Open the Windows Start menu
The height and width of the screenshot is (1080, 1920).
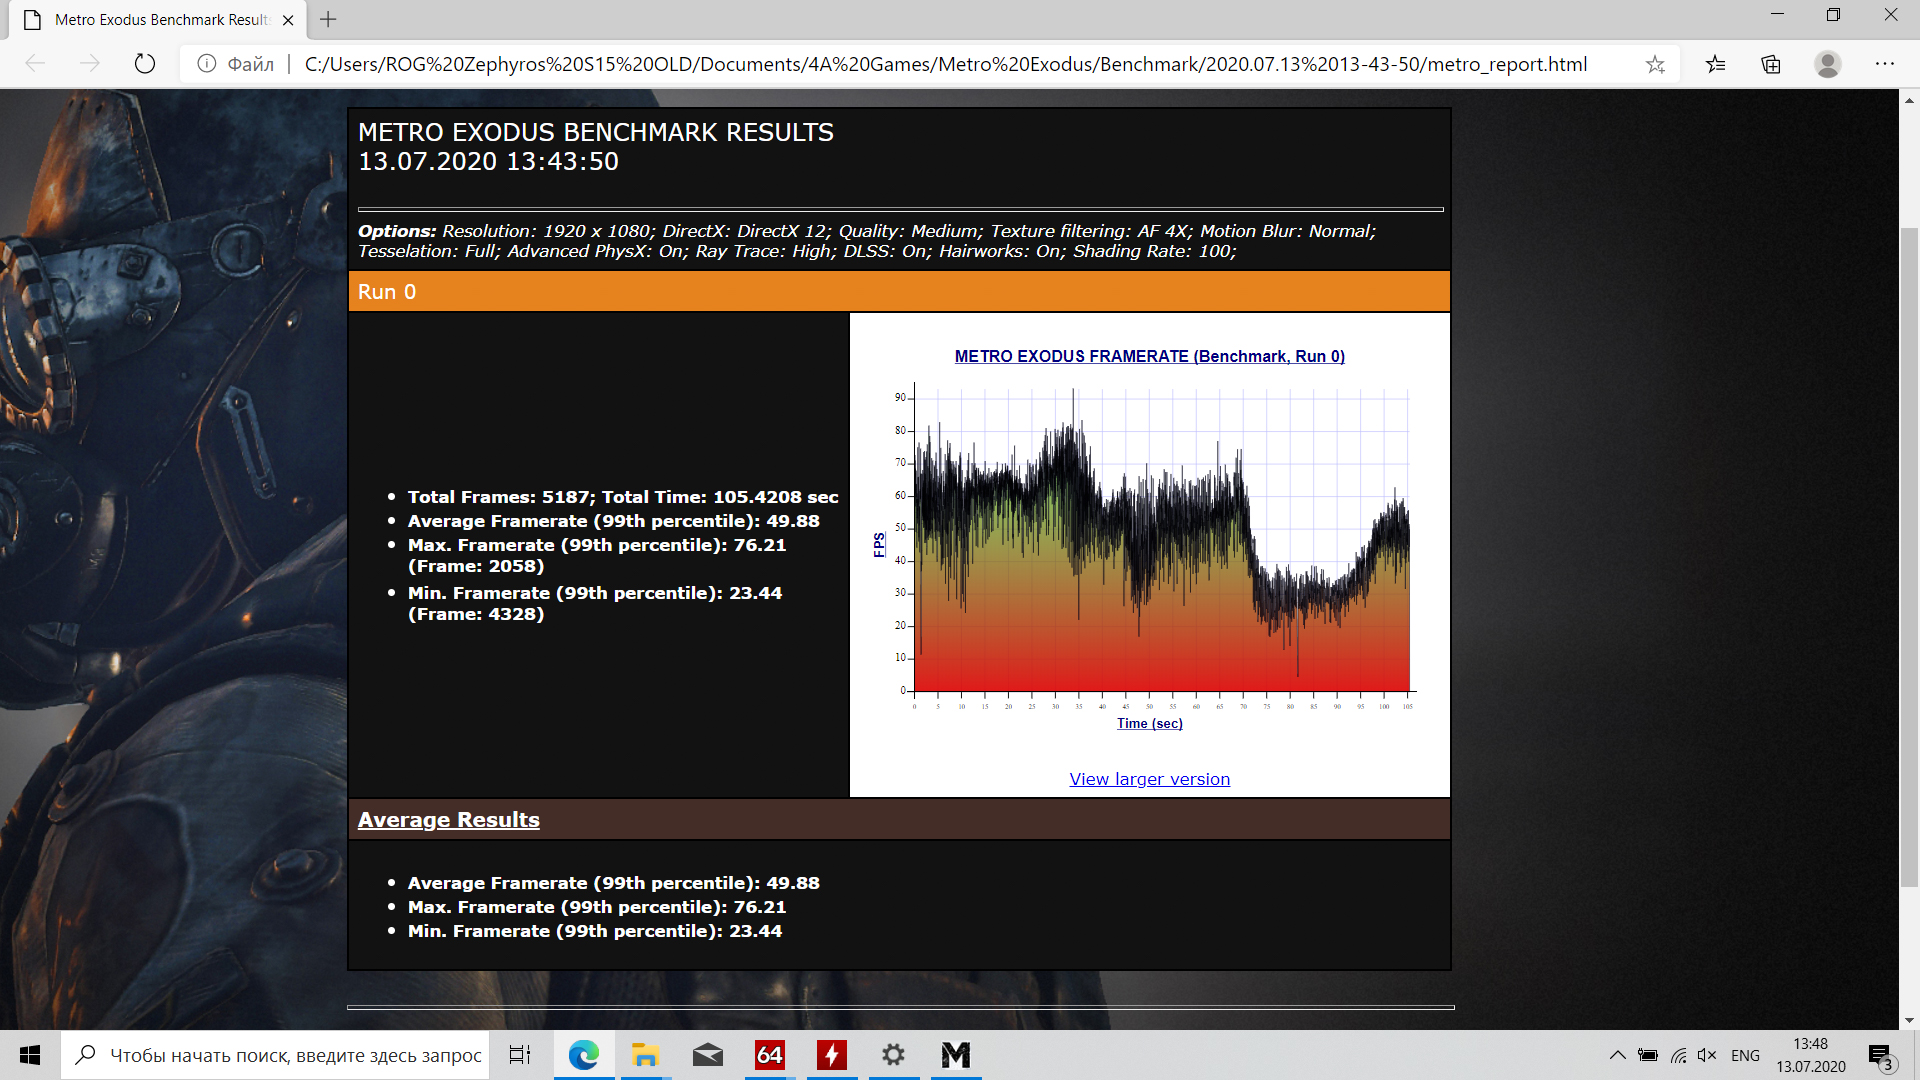click(x=30, y=1055)
